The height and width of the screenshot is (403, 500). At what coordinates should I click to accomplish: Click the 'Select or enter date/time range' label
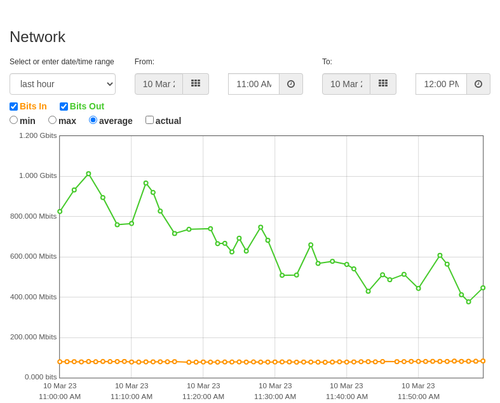pyautogui.click(x=62, y=62)
